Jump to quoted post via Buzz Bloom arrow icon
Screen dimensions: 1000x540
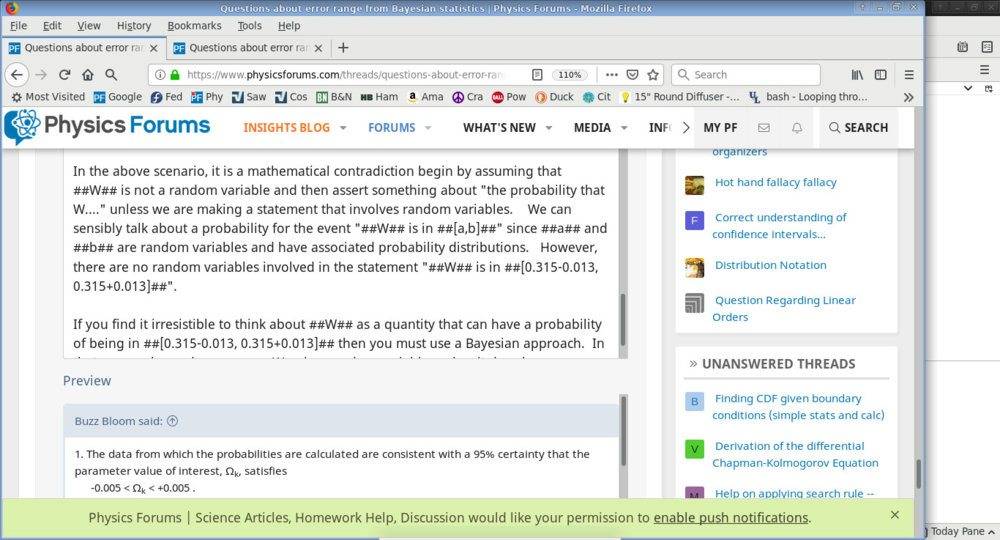click(172, 421)
